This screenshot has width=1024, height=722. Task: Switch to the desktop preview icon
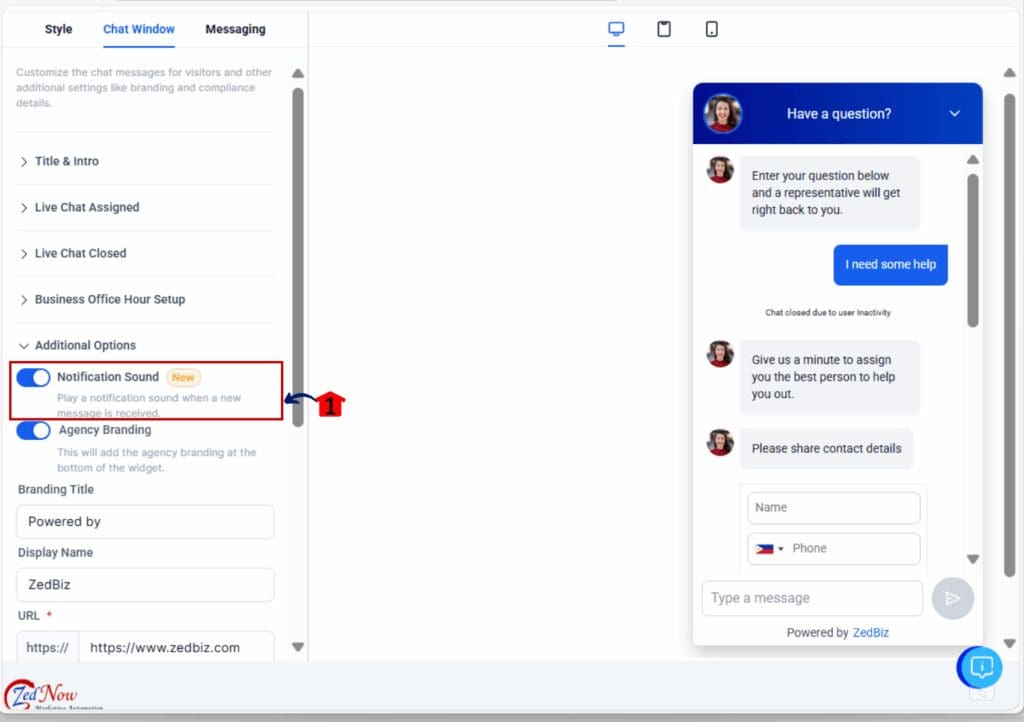pyautogui.click(x=616, y=29)
